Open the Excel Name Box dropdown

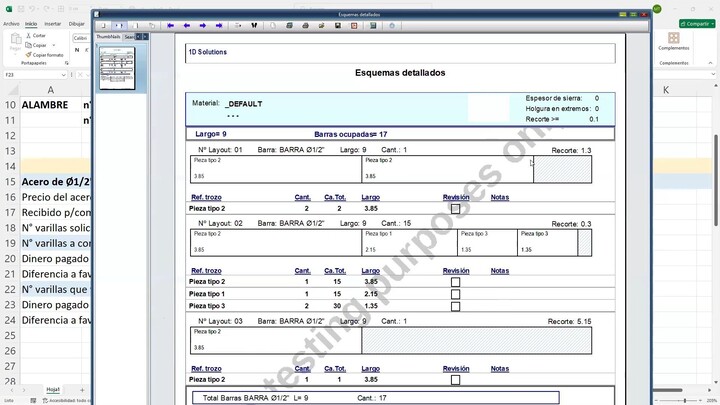point(63,75)
